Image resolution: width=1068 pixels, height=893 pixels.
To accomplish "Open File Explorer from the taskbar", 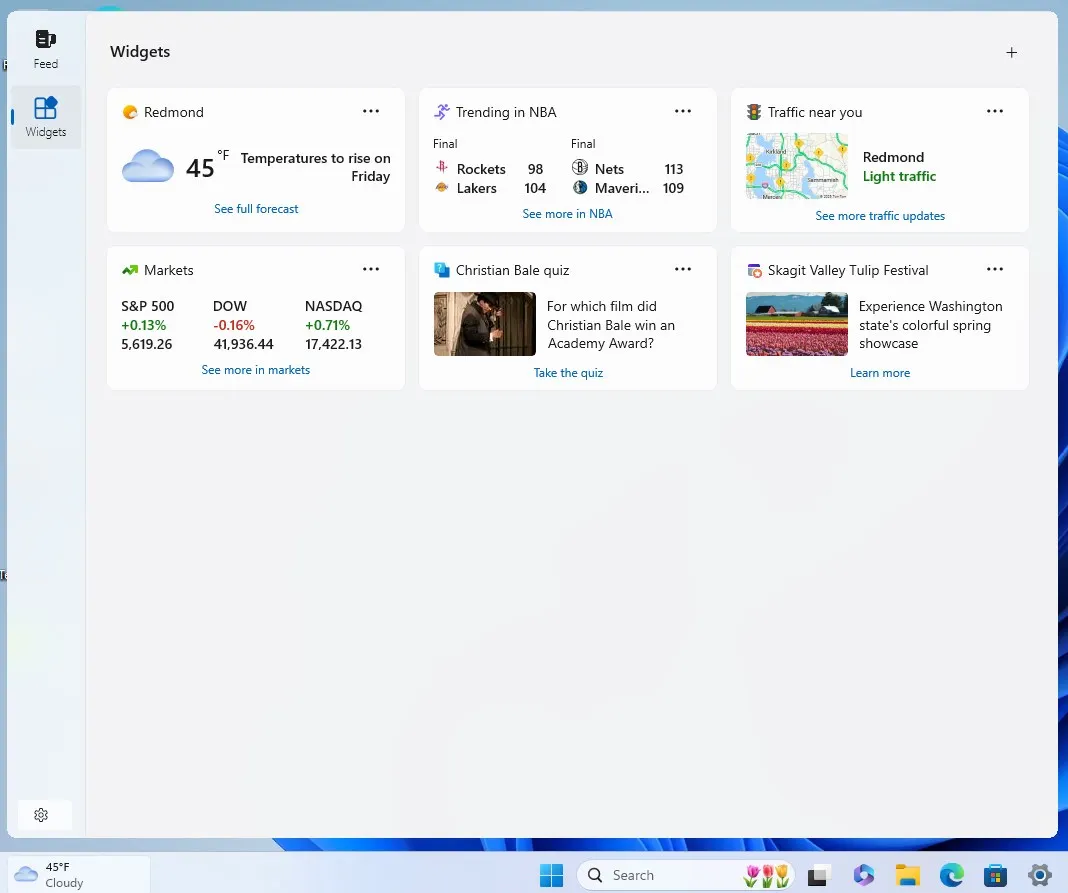I will 907,875.
